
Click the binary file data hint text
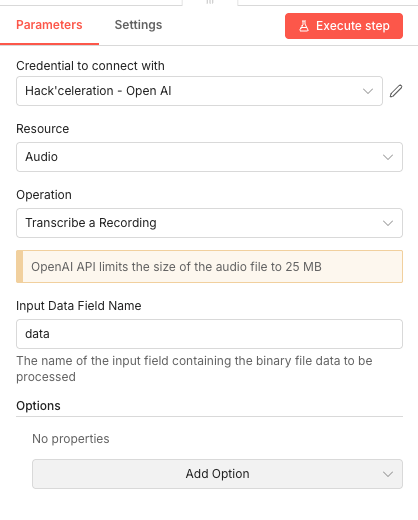194,369
